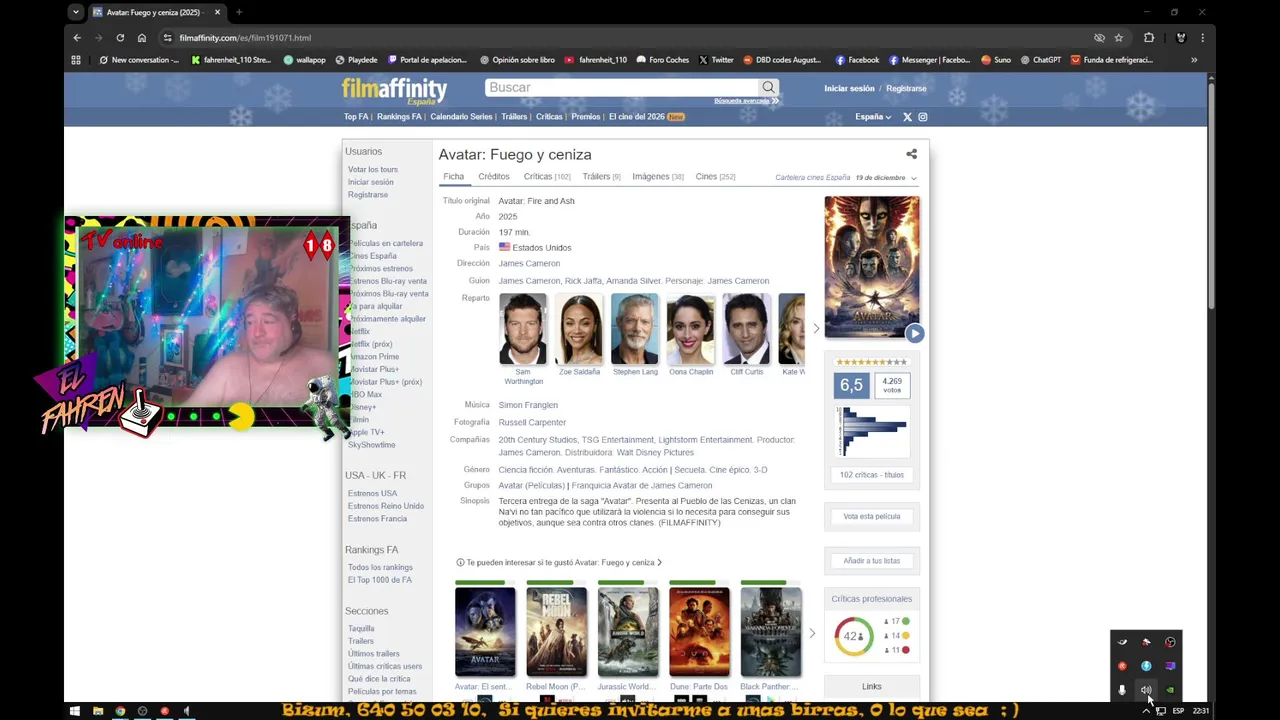Open the browser extensions puzzle icon

[1149, 38]
